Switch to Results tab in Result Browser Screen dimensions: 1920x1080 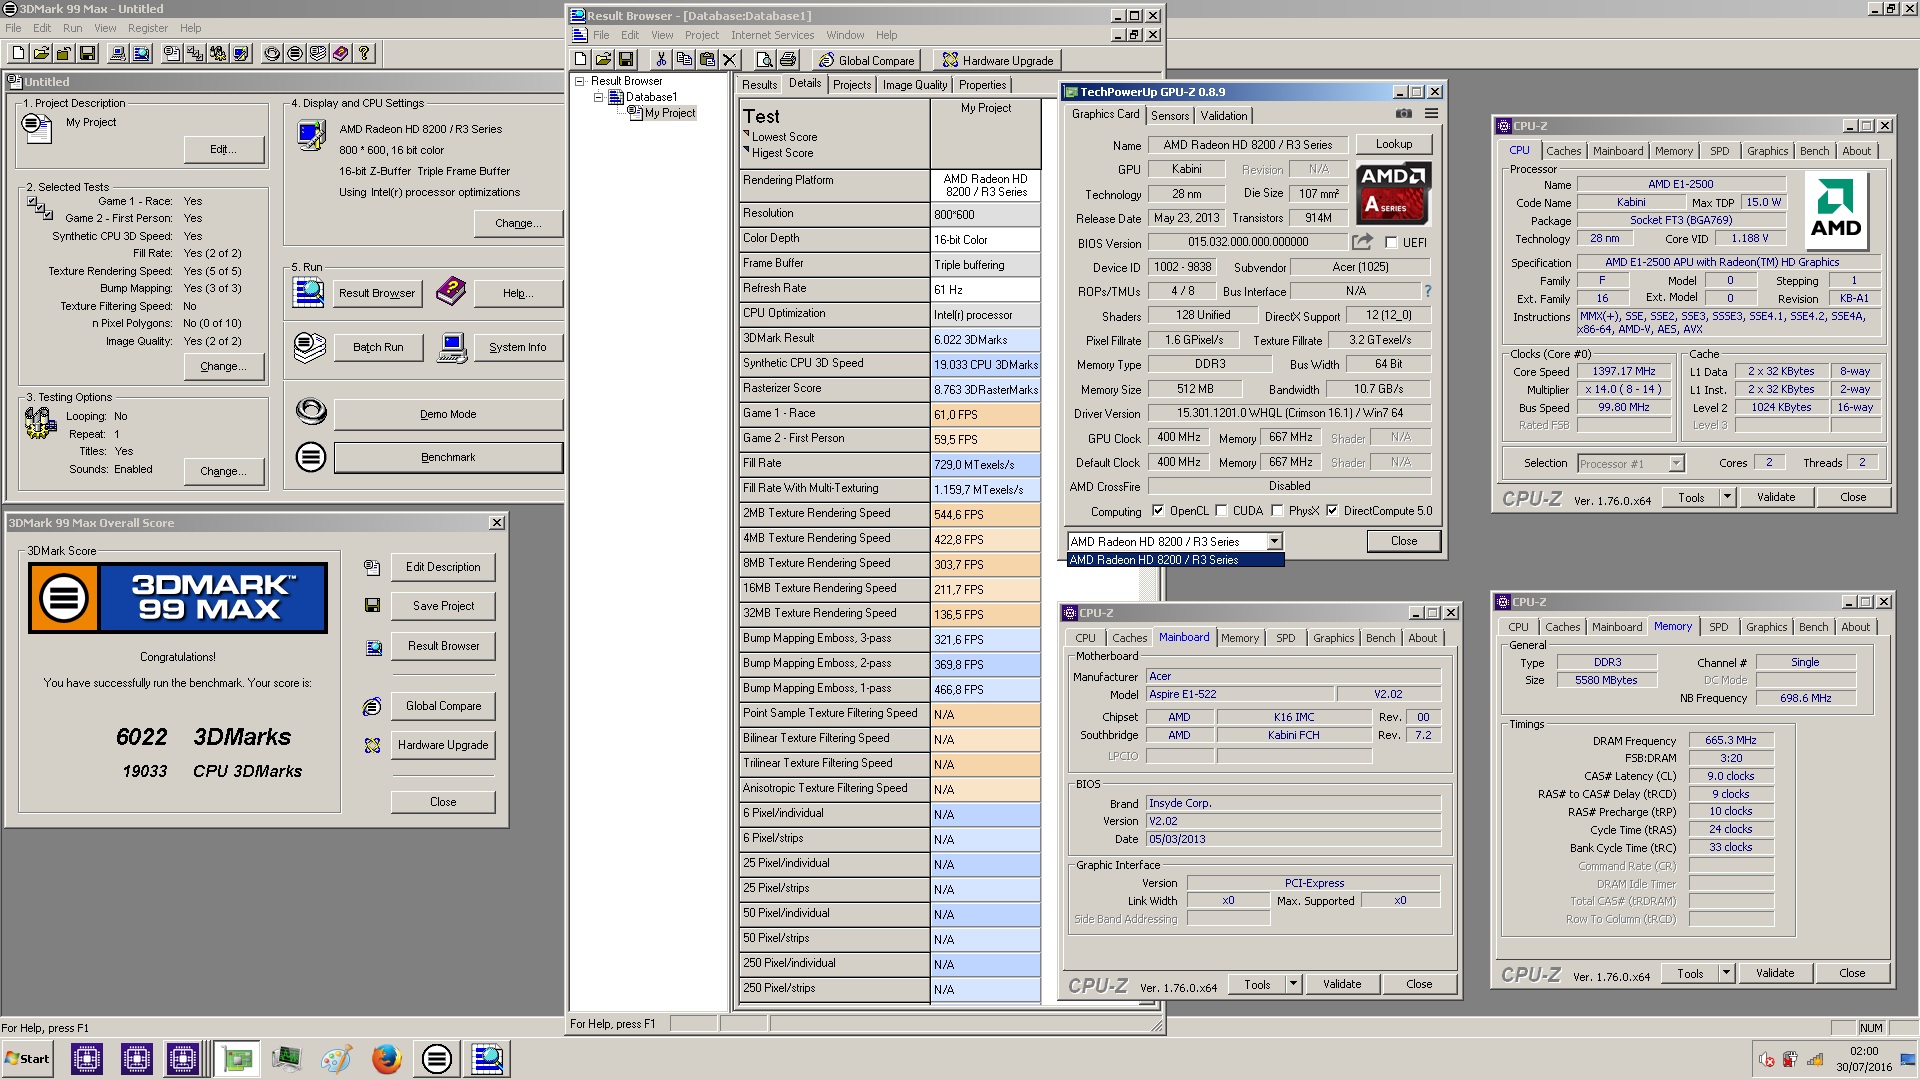(x=759, y=85)
